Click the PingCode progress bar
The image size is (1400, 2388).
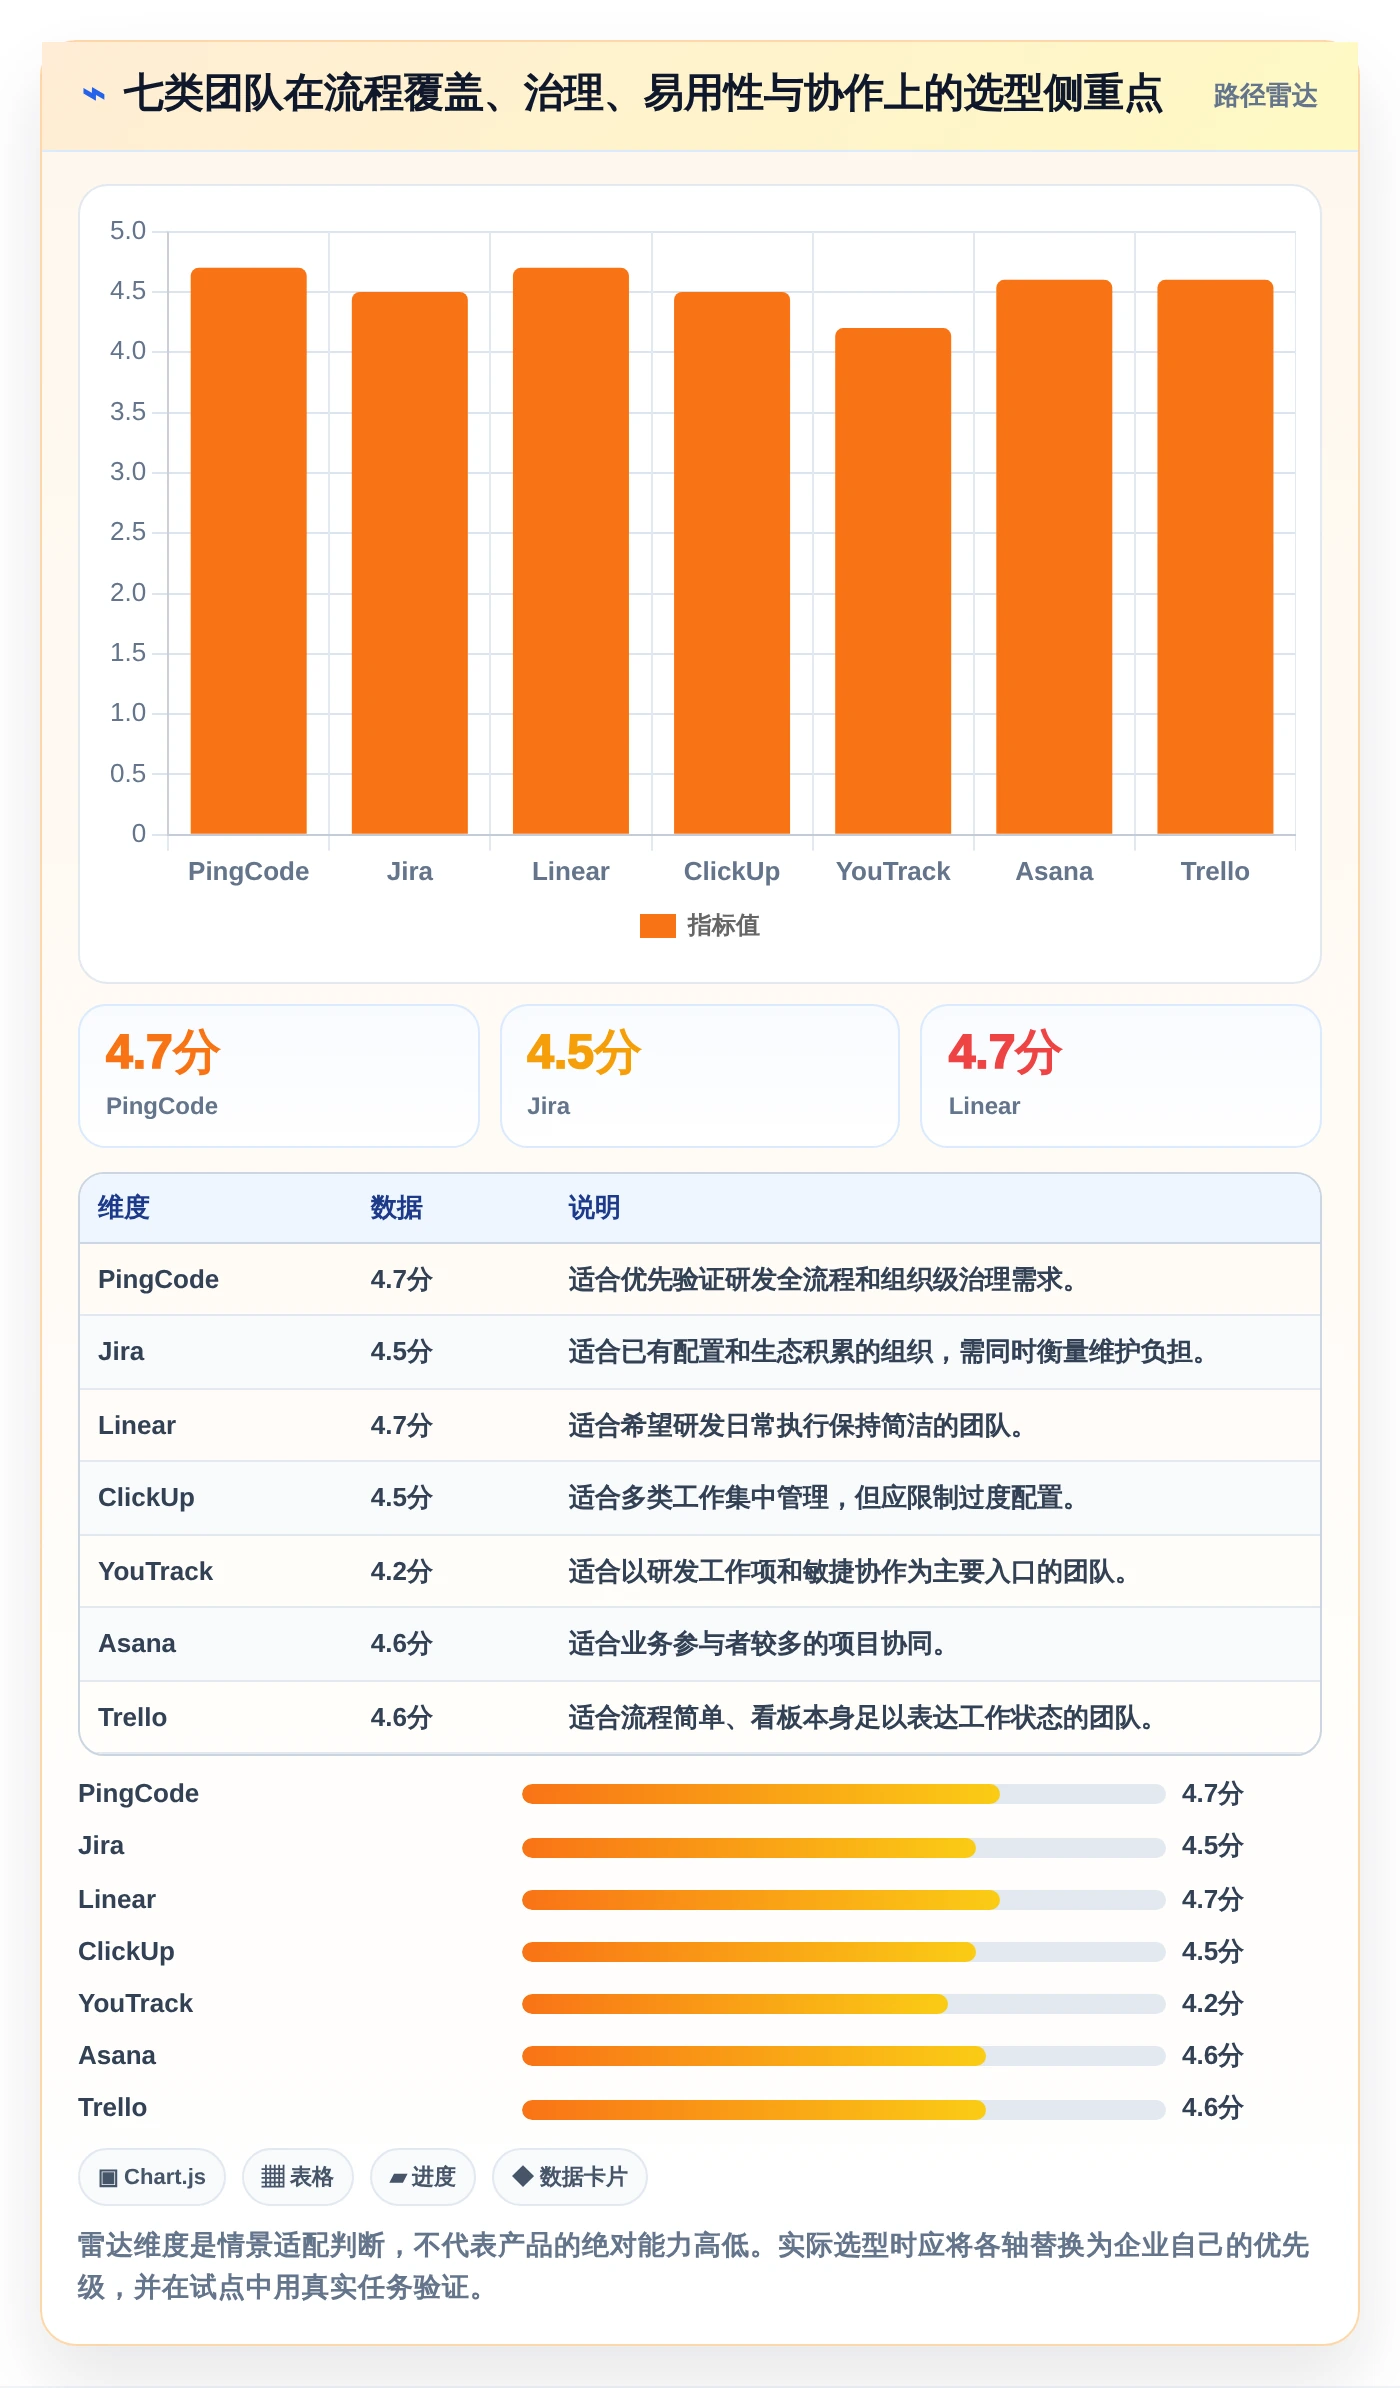coord(843,1793)
